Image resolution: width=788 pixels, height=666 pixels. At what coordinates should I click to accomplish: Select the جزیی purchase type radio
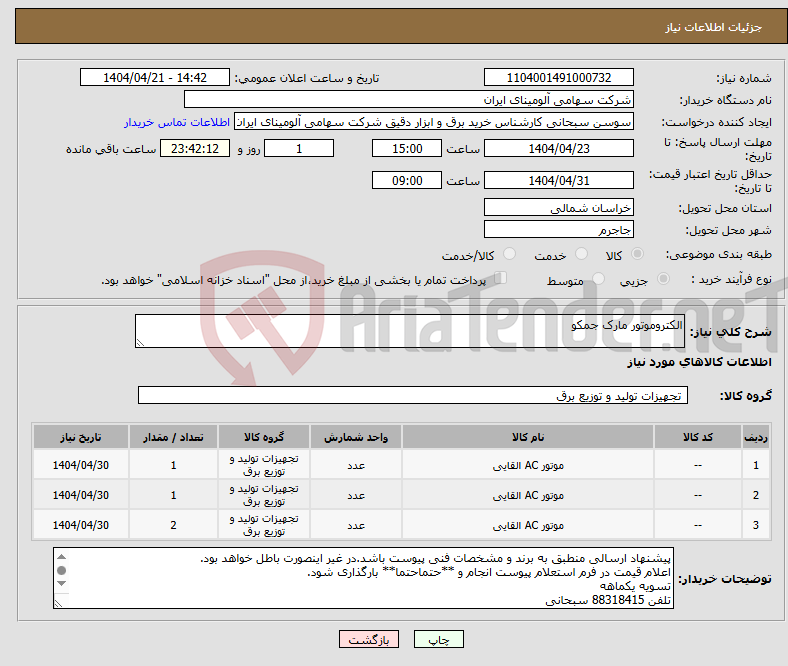[x=663, y=278]
